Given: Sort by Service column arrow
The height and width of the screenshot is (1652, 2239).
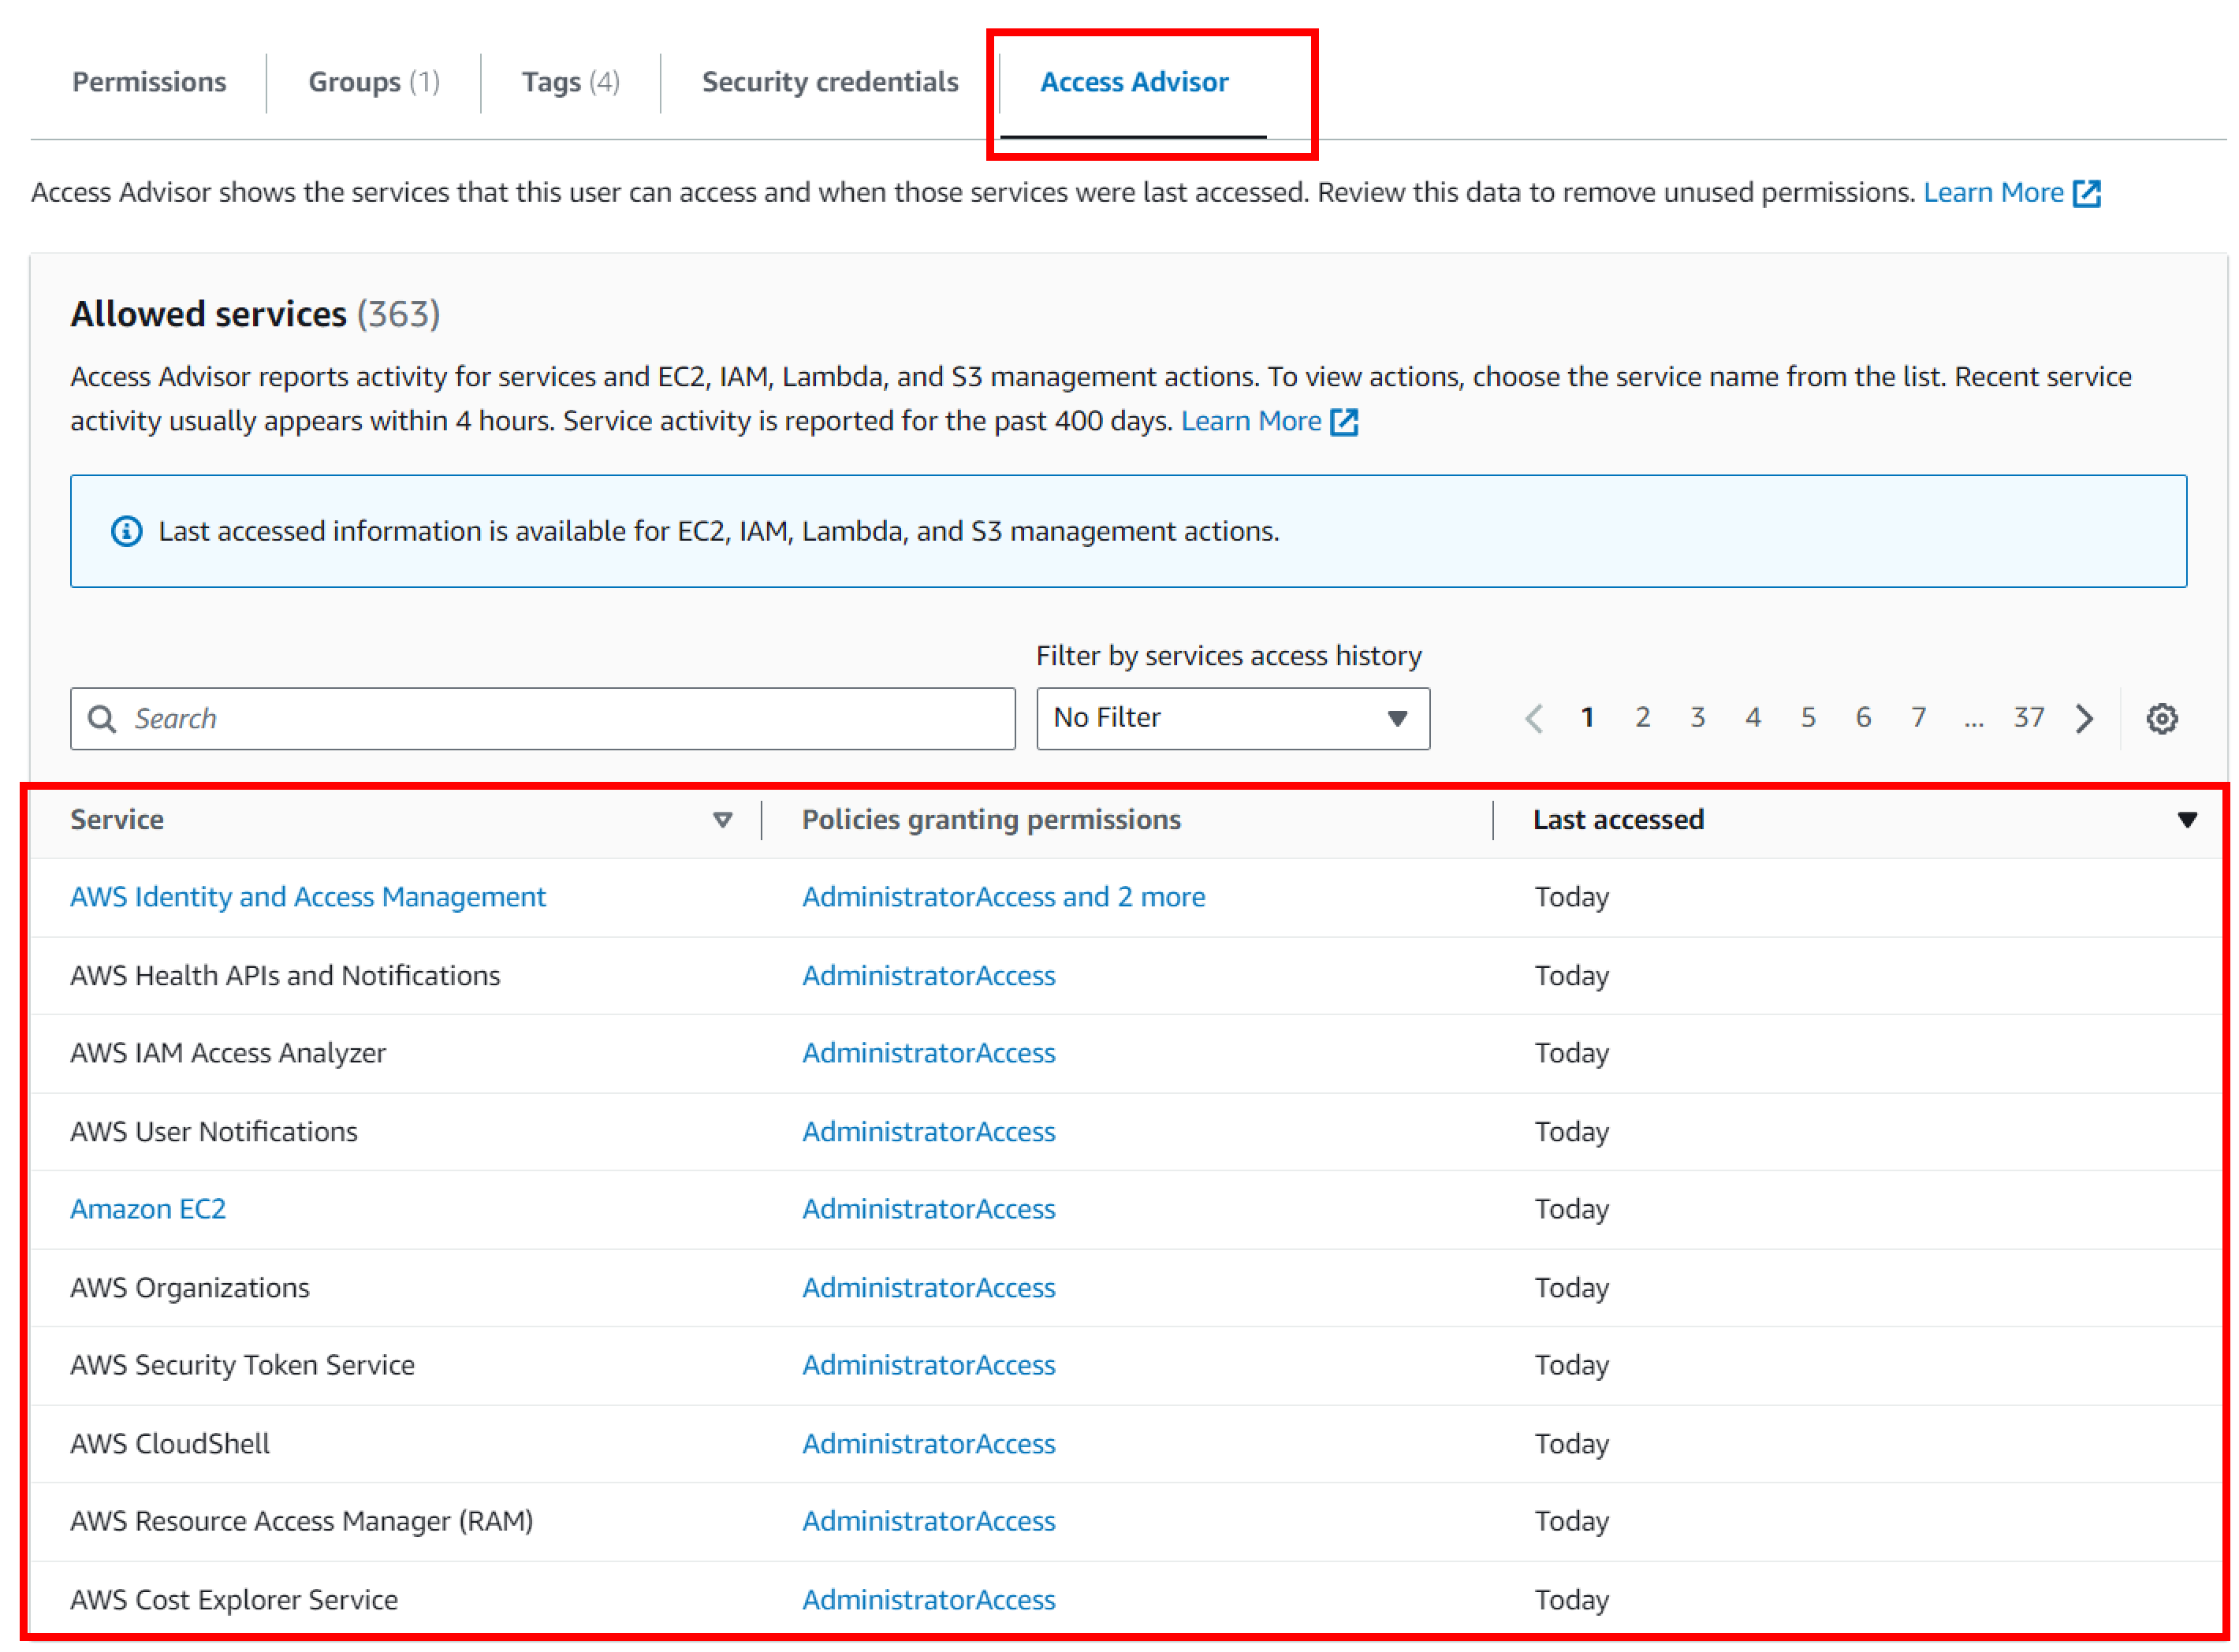Looking at the screenshot, I should (x=722, y=820).
